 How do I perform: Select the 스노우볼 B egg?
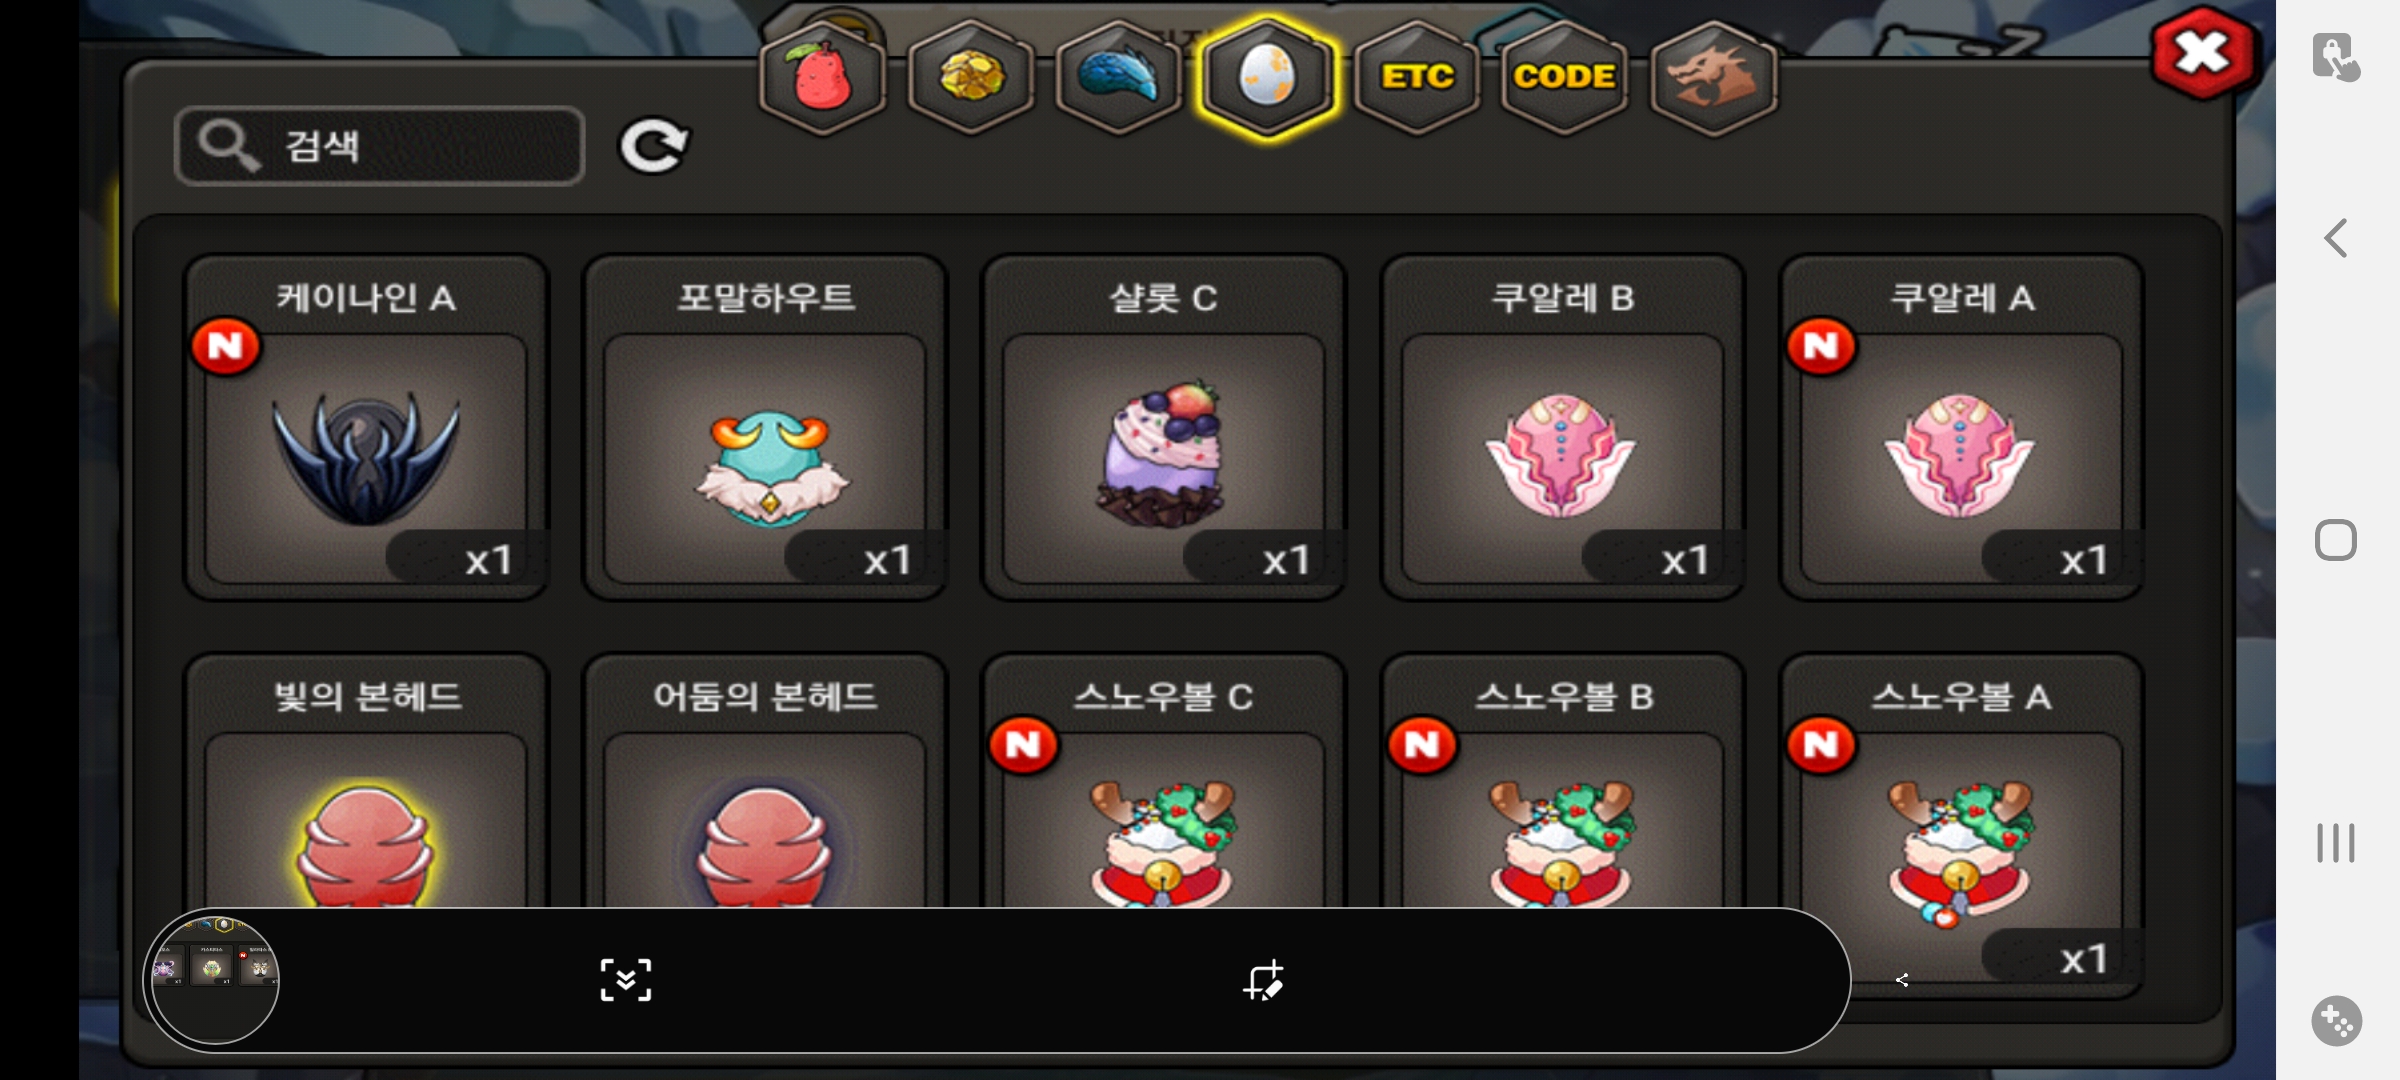1563,782
